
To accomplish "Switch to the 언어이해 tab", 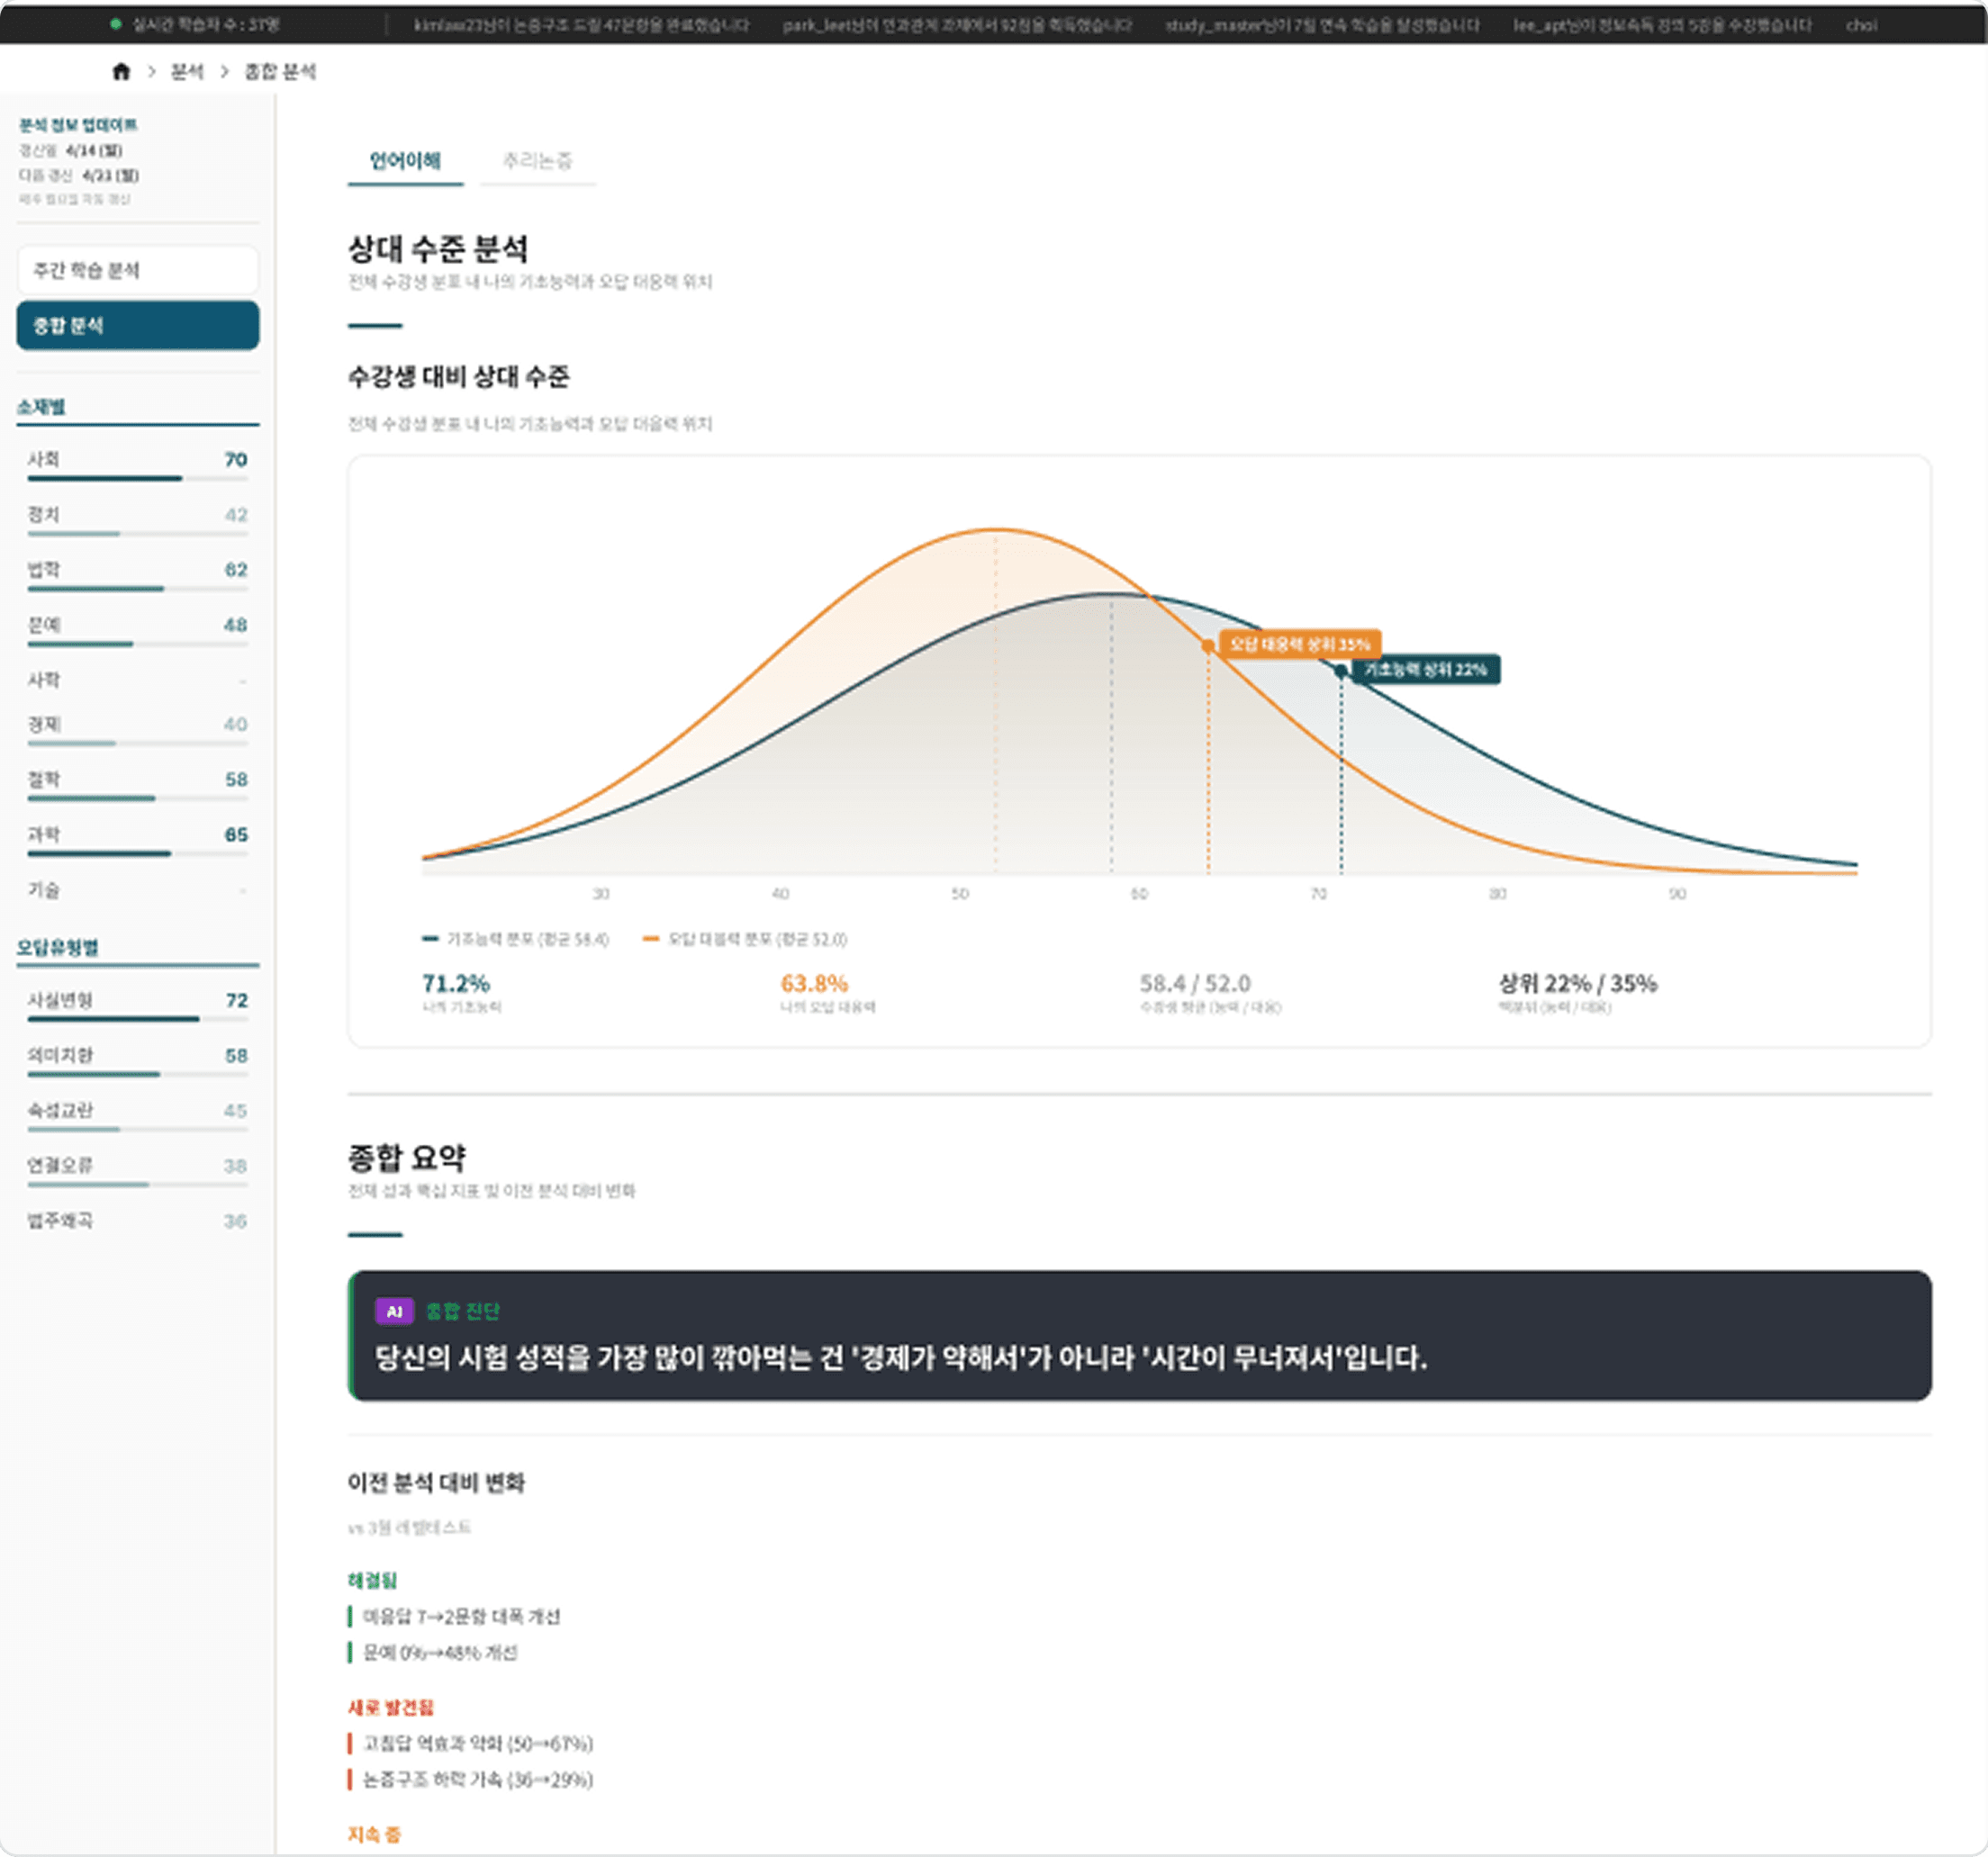I will tap(405, 161).
